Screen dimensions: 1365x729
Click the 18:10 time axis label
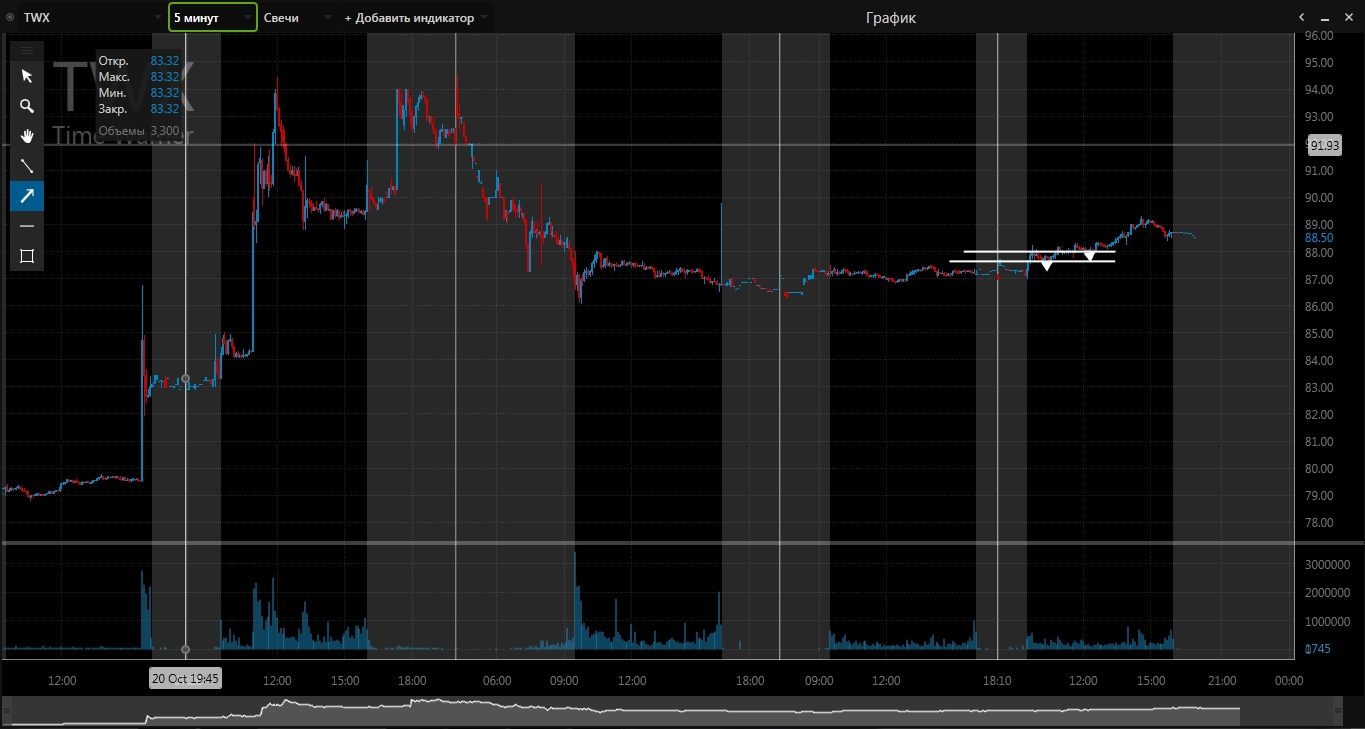(997, 681)
